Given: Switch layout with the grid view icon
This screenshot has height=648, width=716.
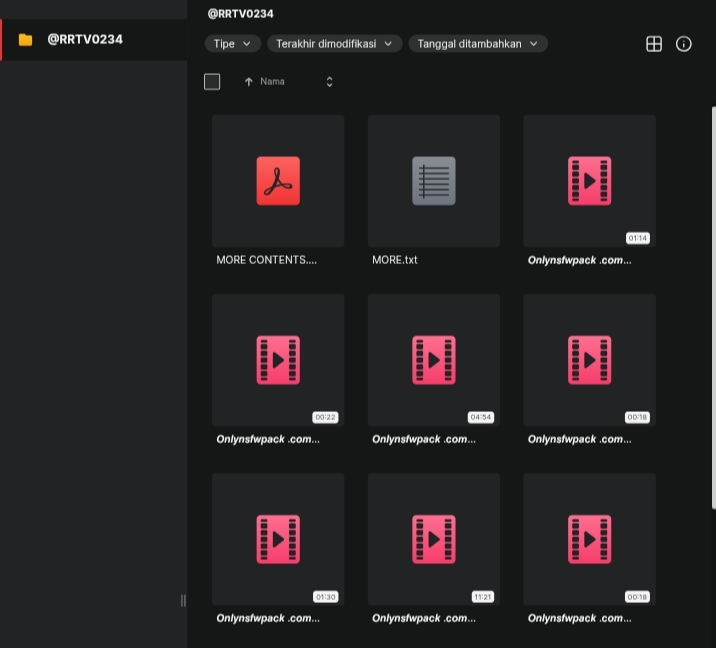Looking at the screenshot, I should tap(654, 44).
